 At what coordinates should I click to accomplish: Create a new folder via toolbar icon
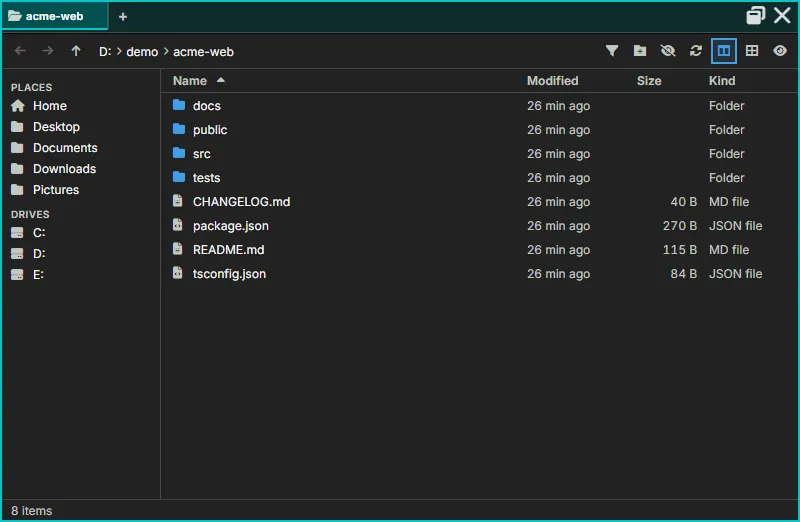click(640, 51)
